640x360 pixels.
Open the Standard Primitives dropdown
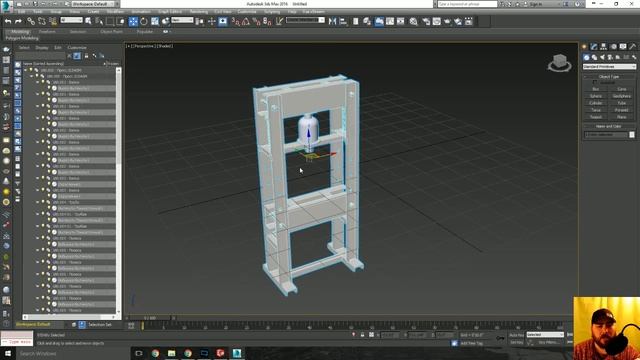click(609, 67)
